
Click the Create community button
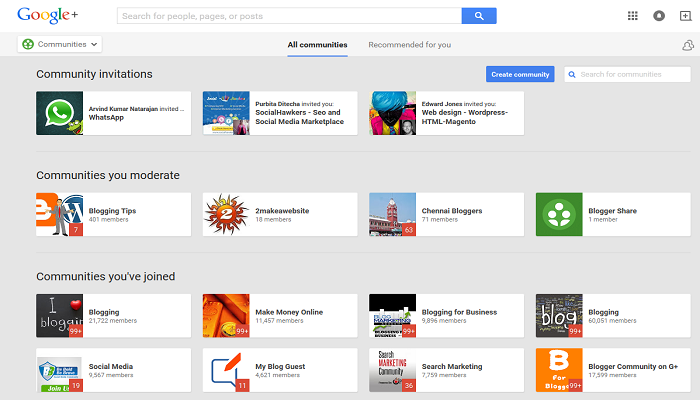point(520,74)
